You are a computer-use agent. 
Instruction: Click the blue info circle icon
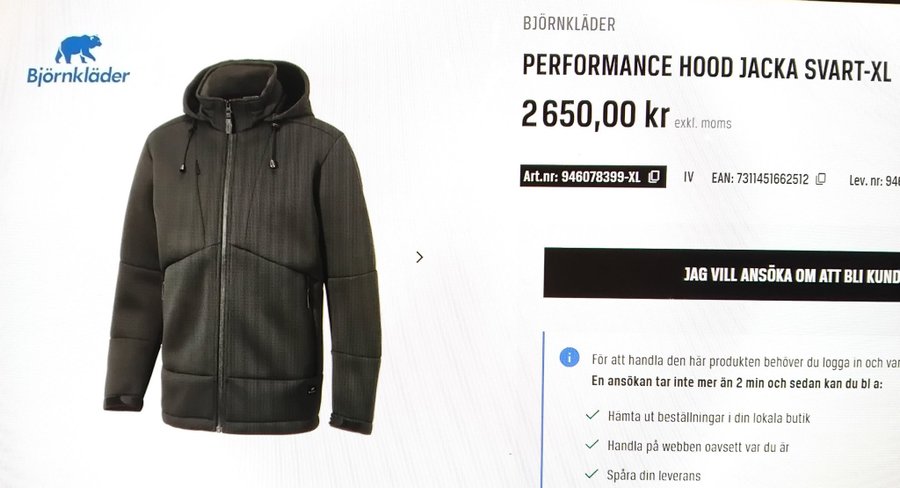569,358
